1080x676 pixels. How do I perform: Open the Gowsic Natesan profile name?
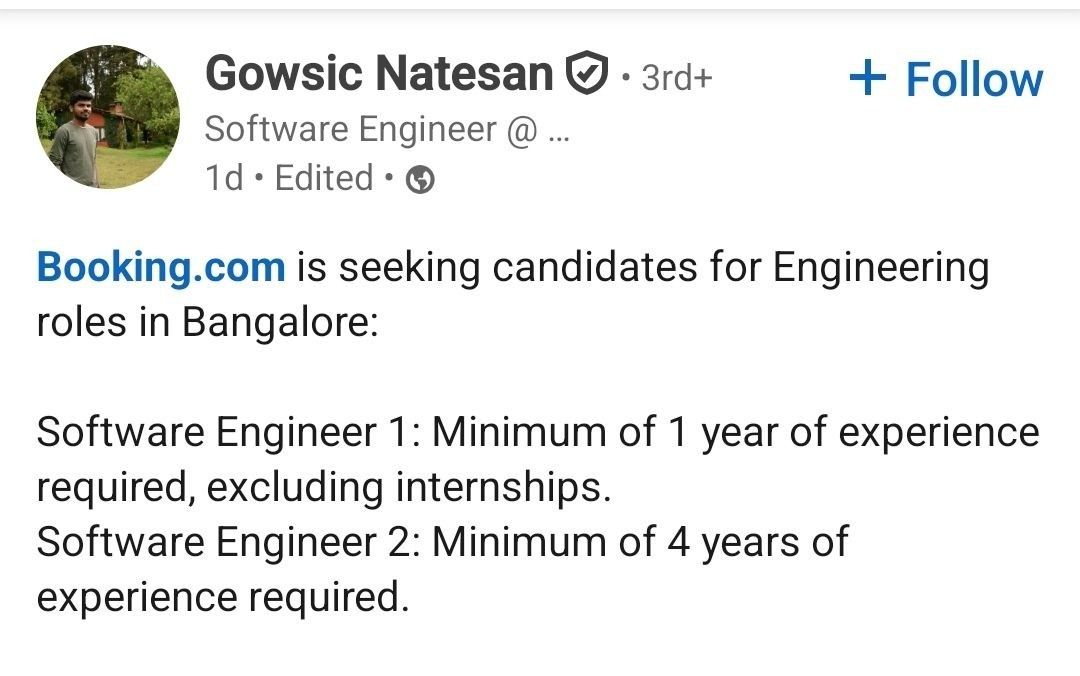(x=378, y=74)
